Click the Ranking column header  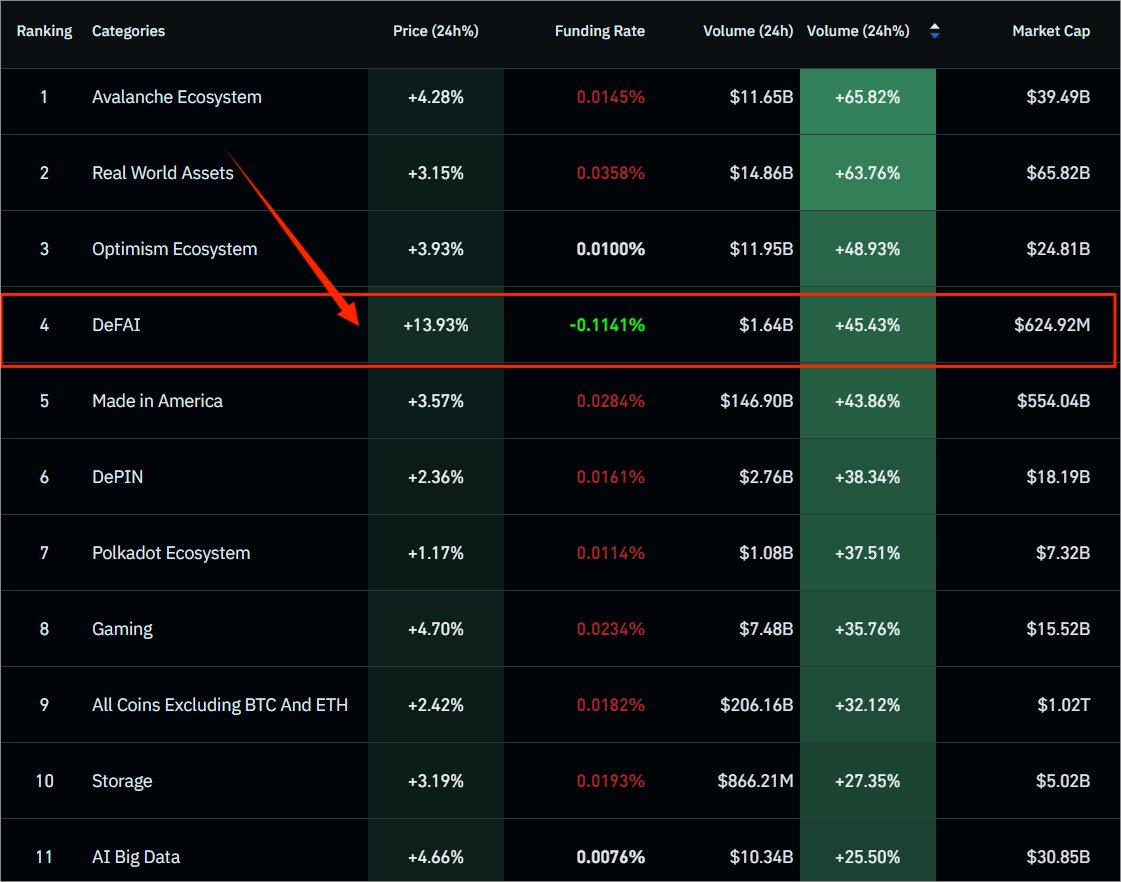click(44, 31)
